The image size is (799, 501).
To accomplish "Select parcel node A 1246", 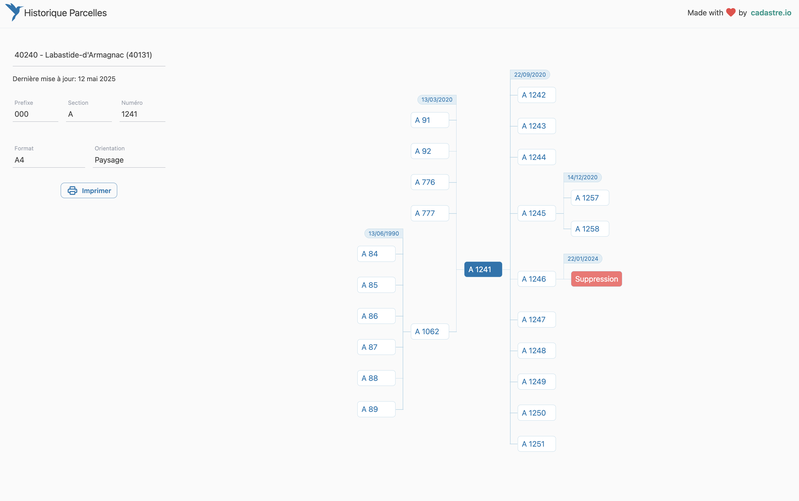I will pos(536,280).
